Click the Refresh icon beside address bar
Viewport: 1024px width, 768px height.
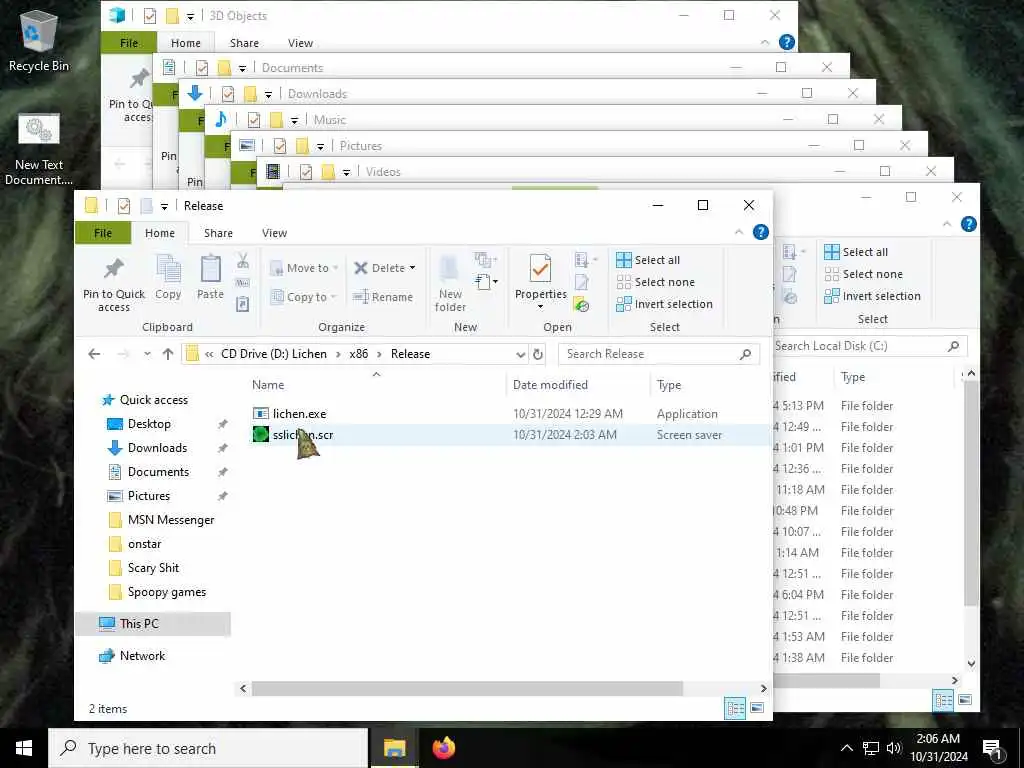click(x=537, y=354)
